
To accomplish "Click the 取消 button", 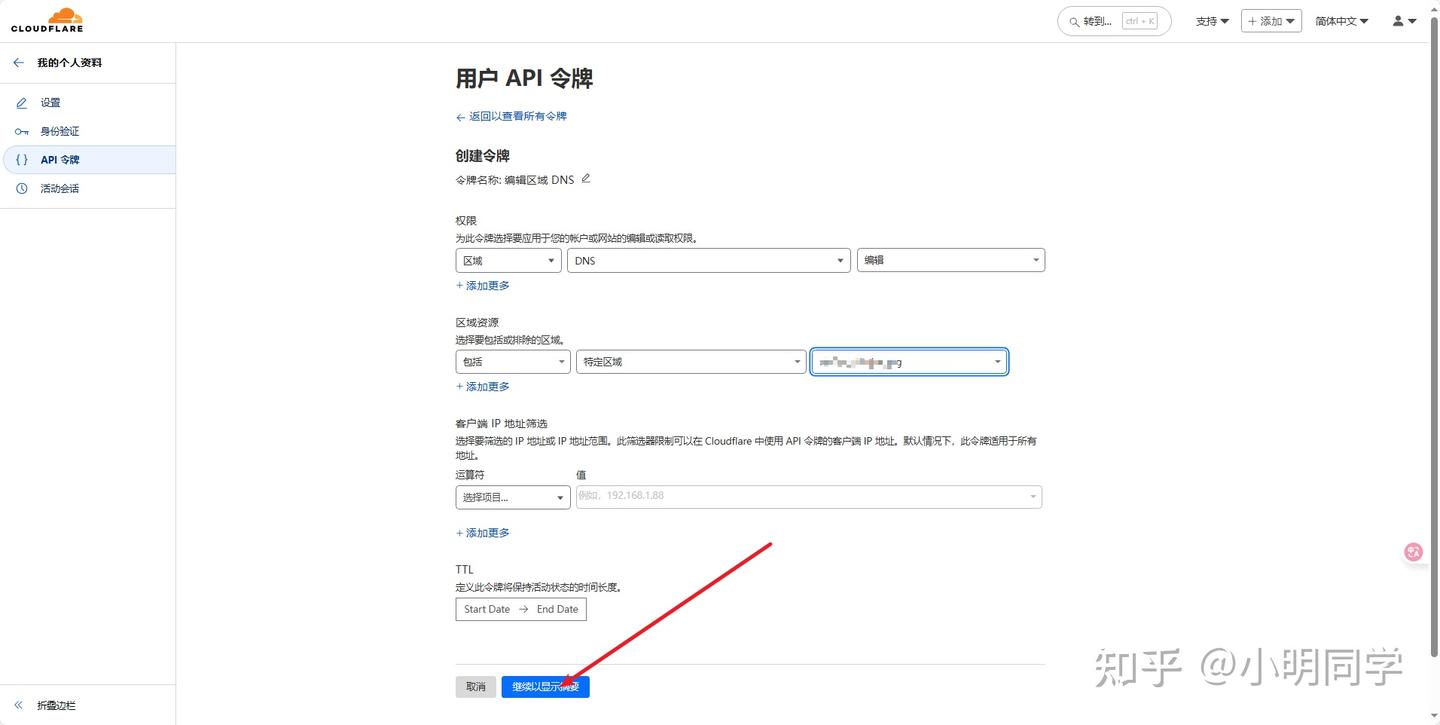I will click(x=476, y=687).
